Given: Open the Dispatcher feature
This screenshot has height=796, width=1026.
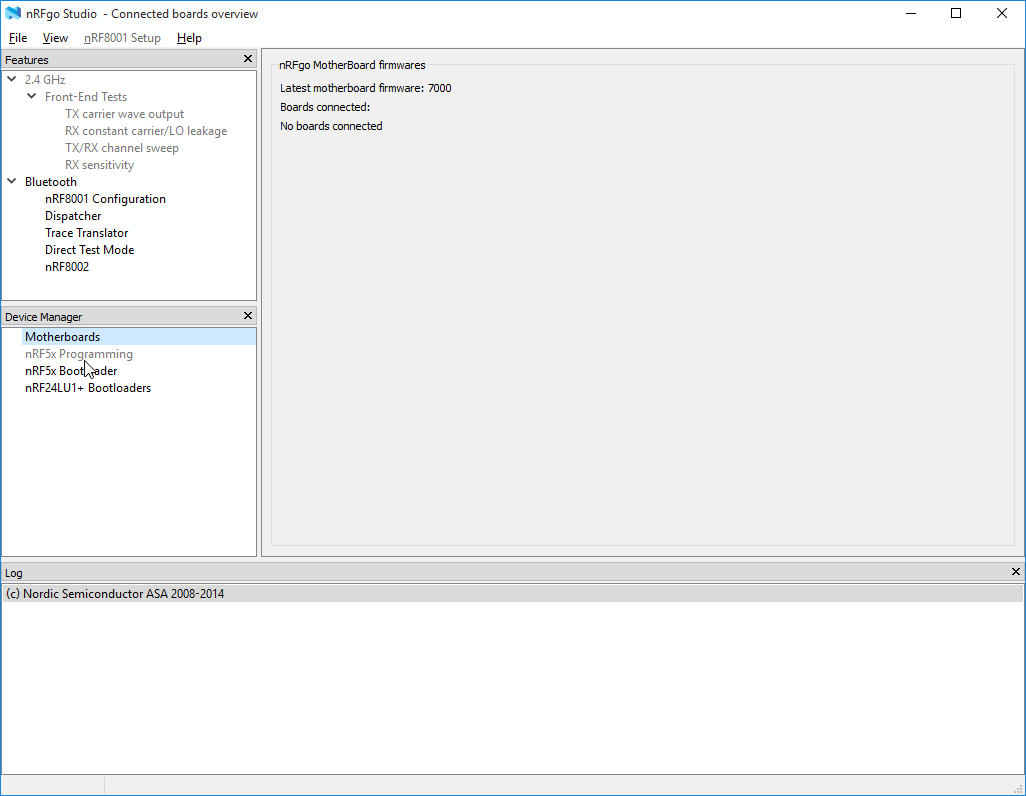Looking at the screenshot, I should coord(73,216).
